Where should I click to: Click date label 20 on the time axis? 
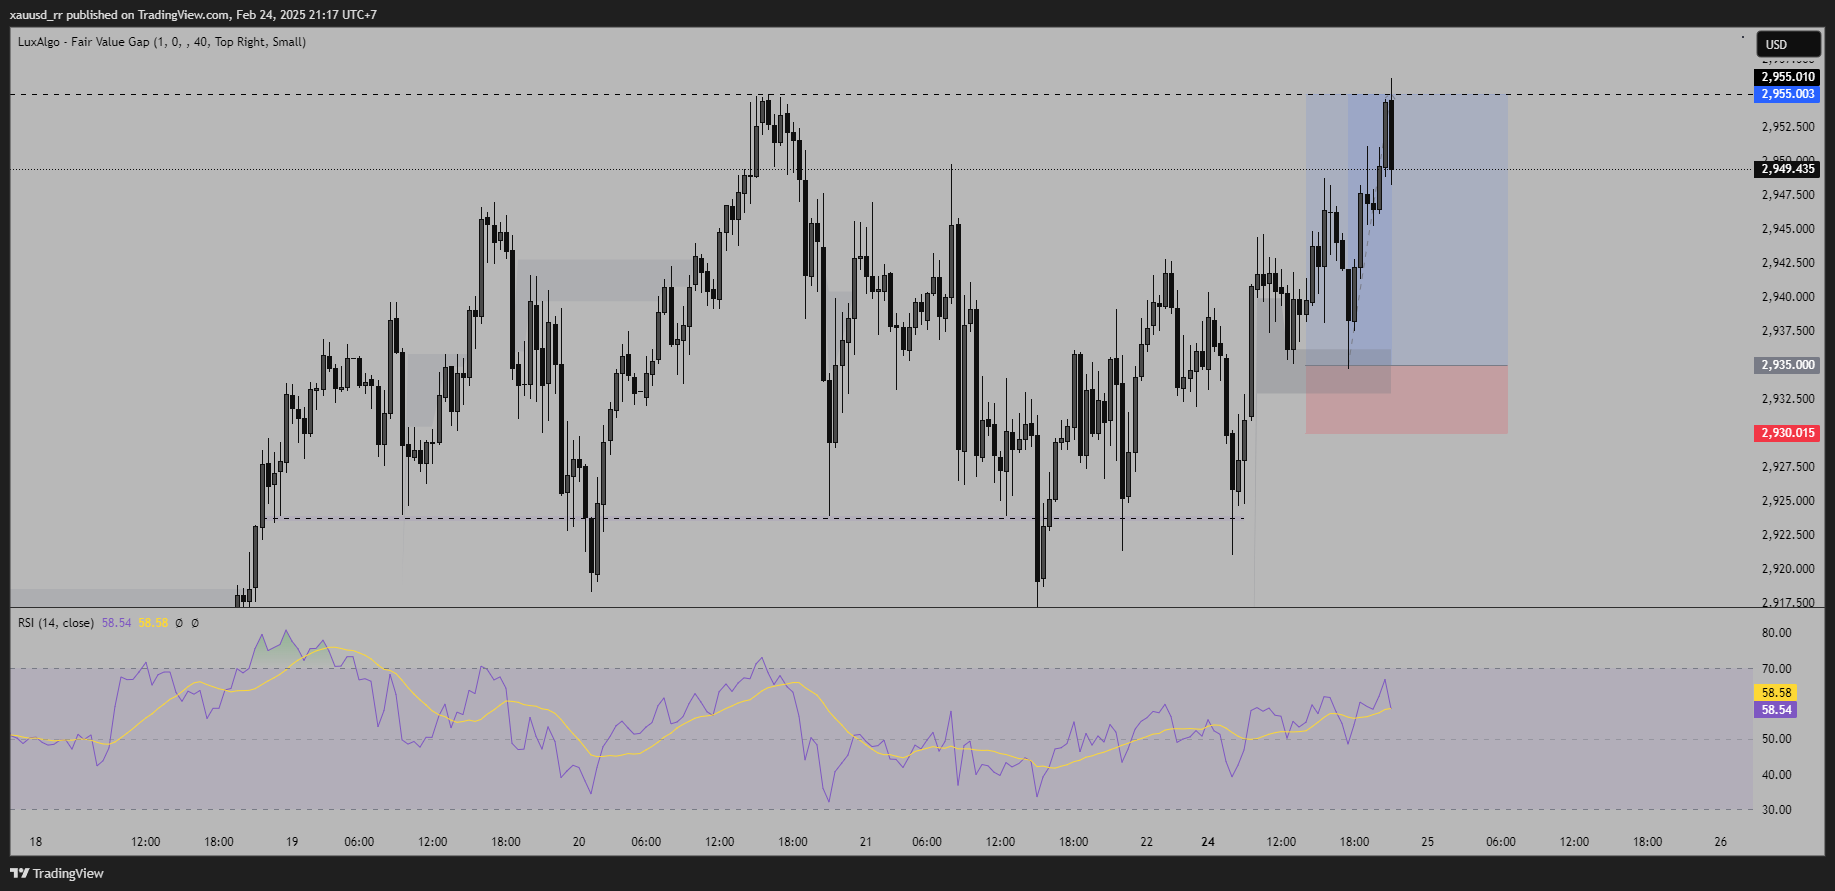(x=579, y=842)
